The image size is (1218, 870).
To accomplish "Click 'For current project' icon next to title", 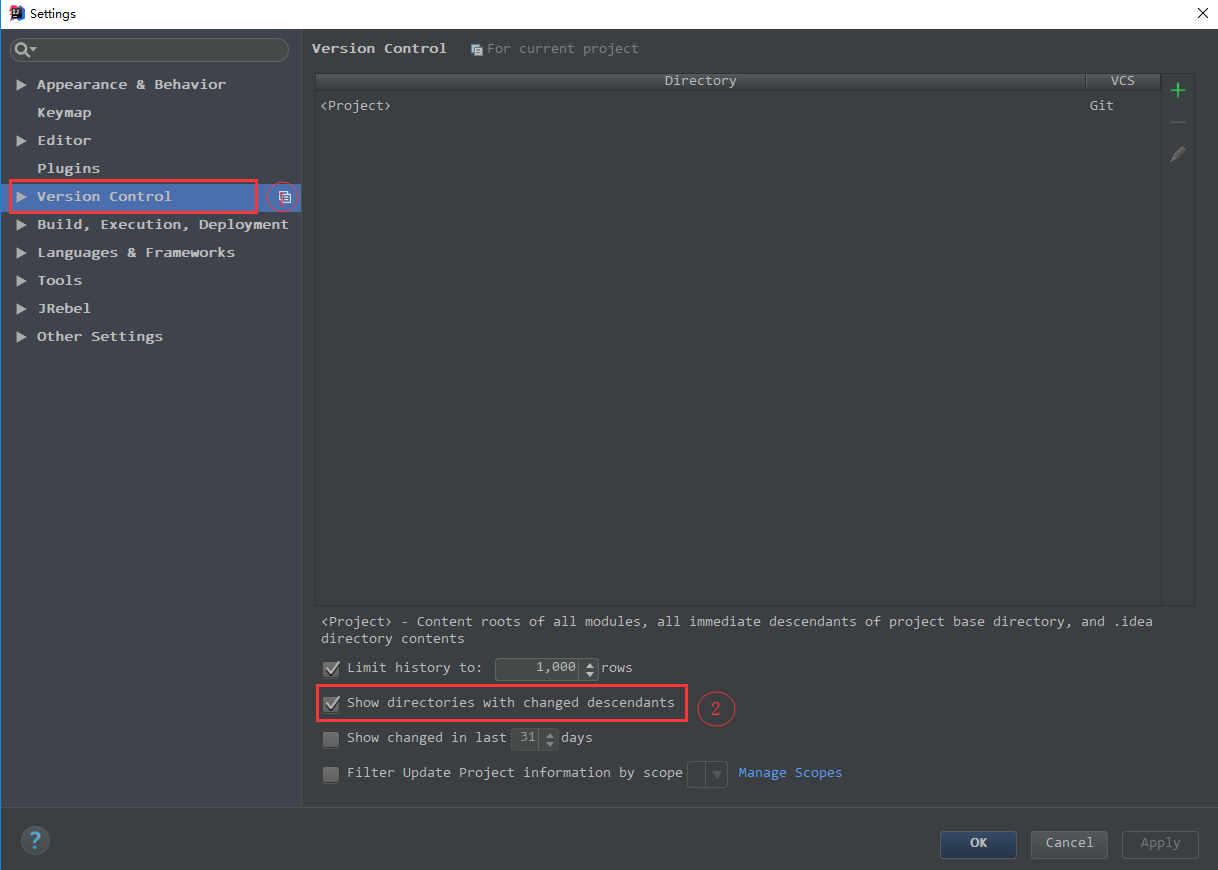I will [477, 48].
